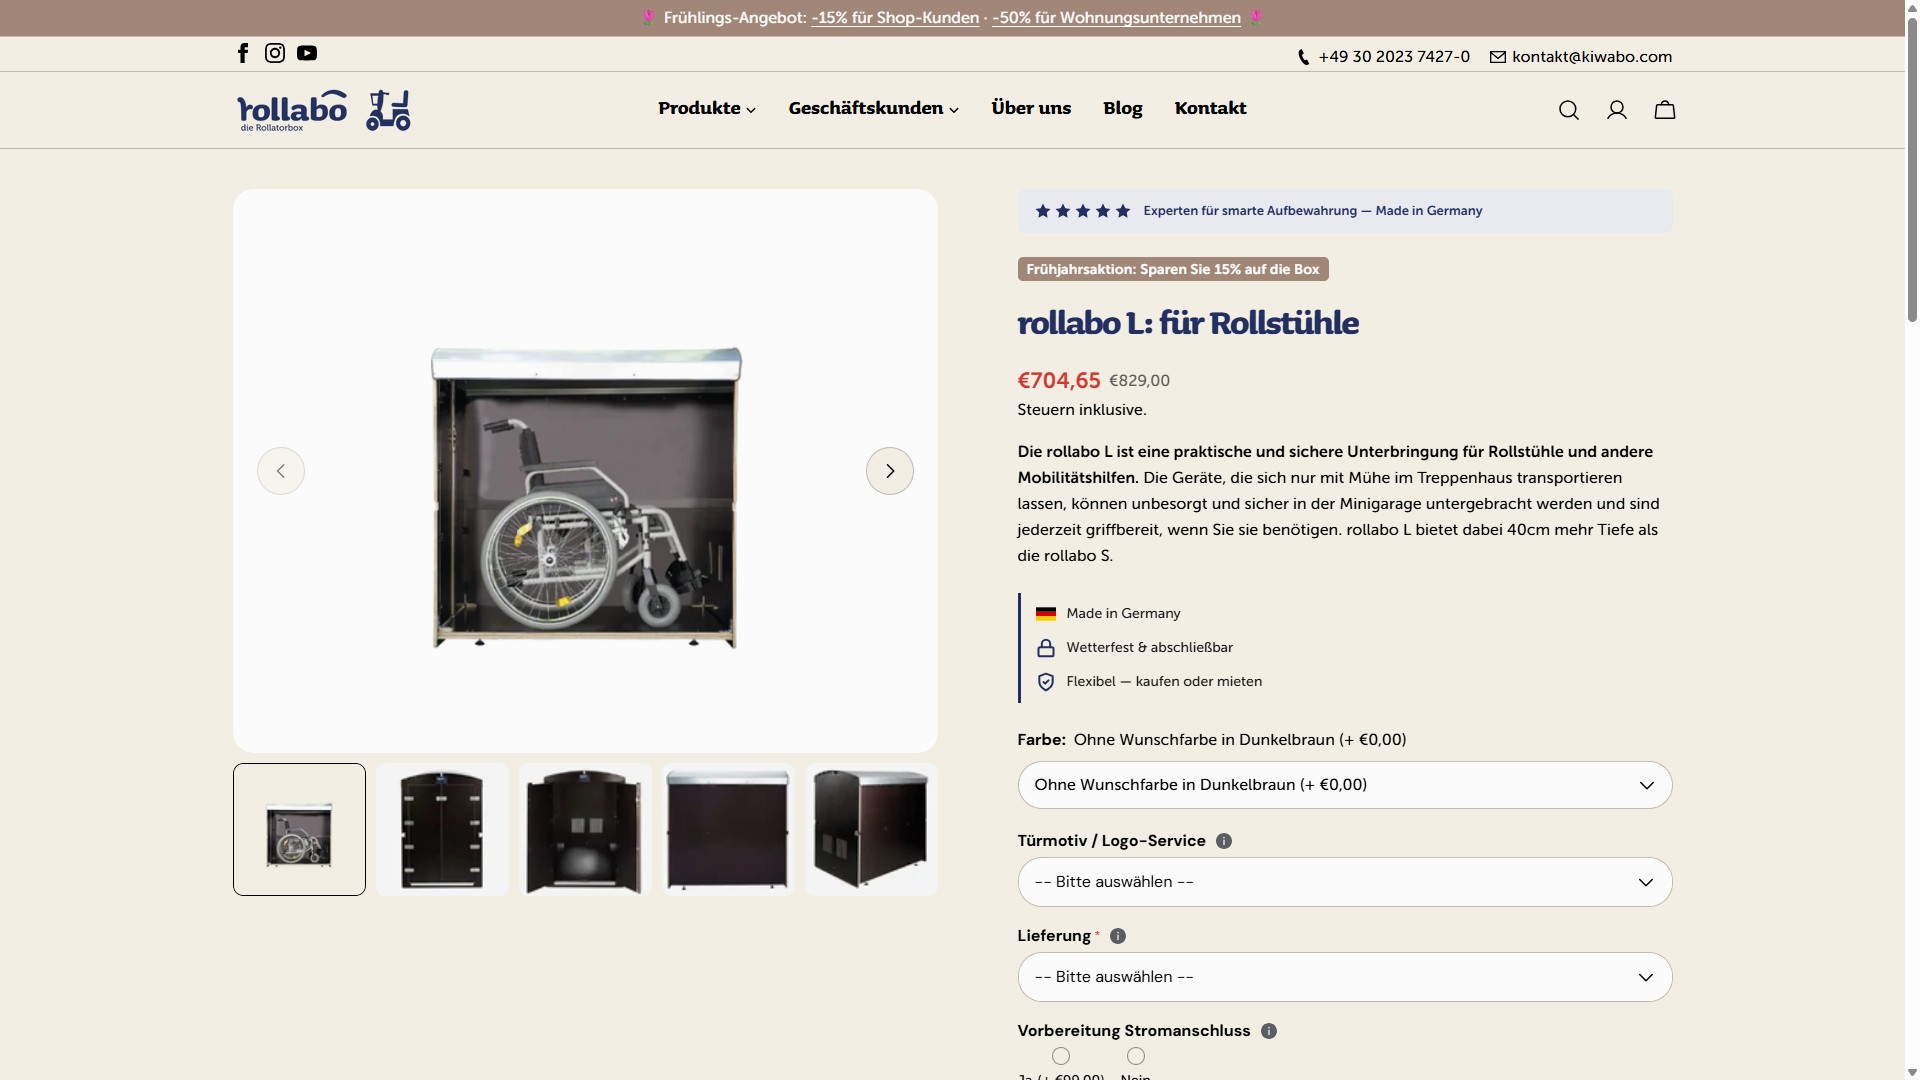Open the shopping cart icon

coord(1665,110)
